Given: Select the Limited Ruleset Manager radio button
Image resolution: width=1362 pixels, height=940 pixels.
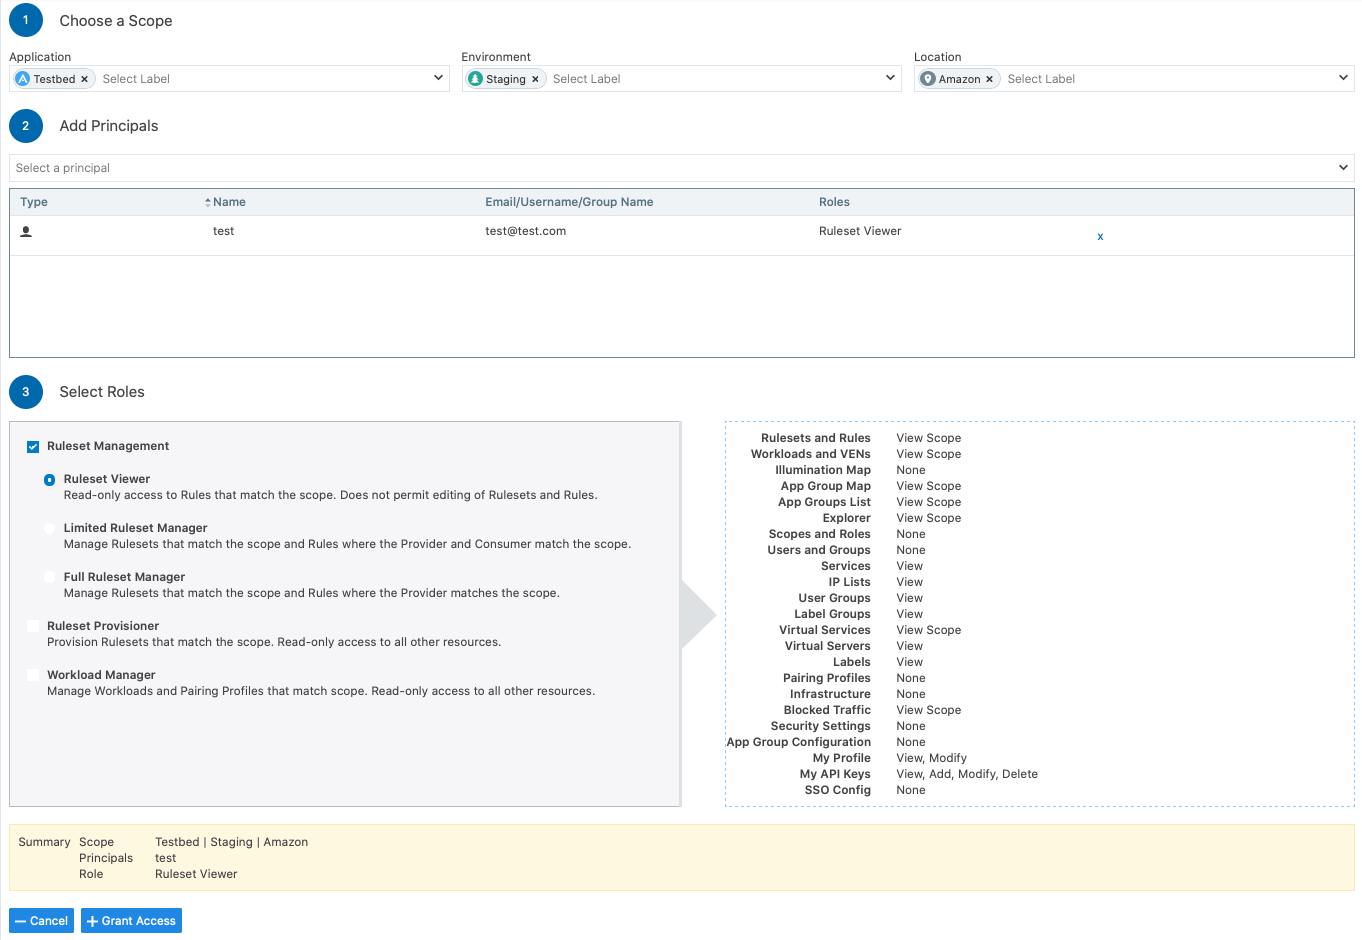Looking at the screenshot, I should tap(50, 528).
